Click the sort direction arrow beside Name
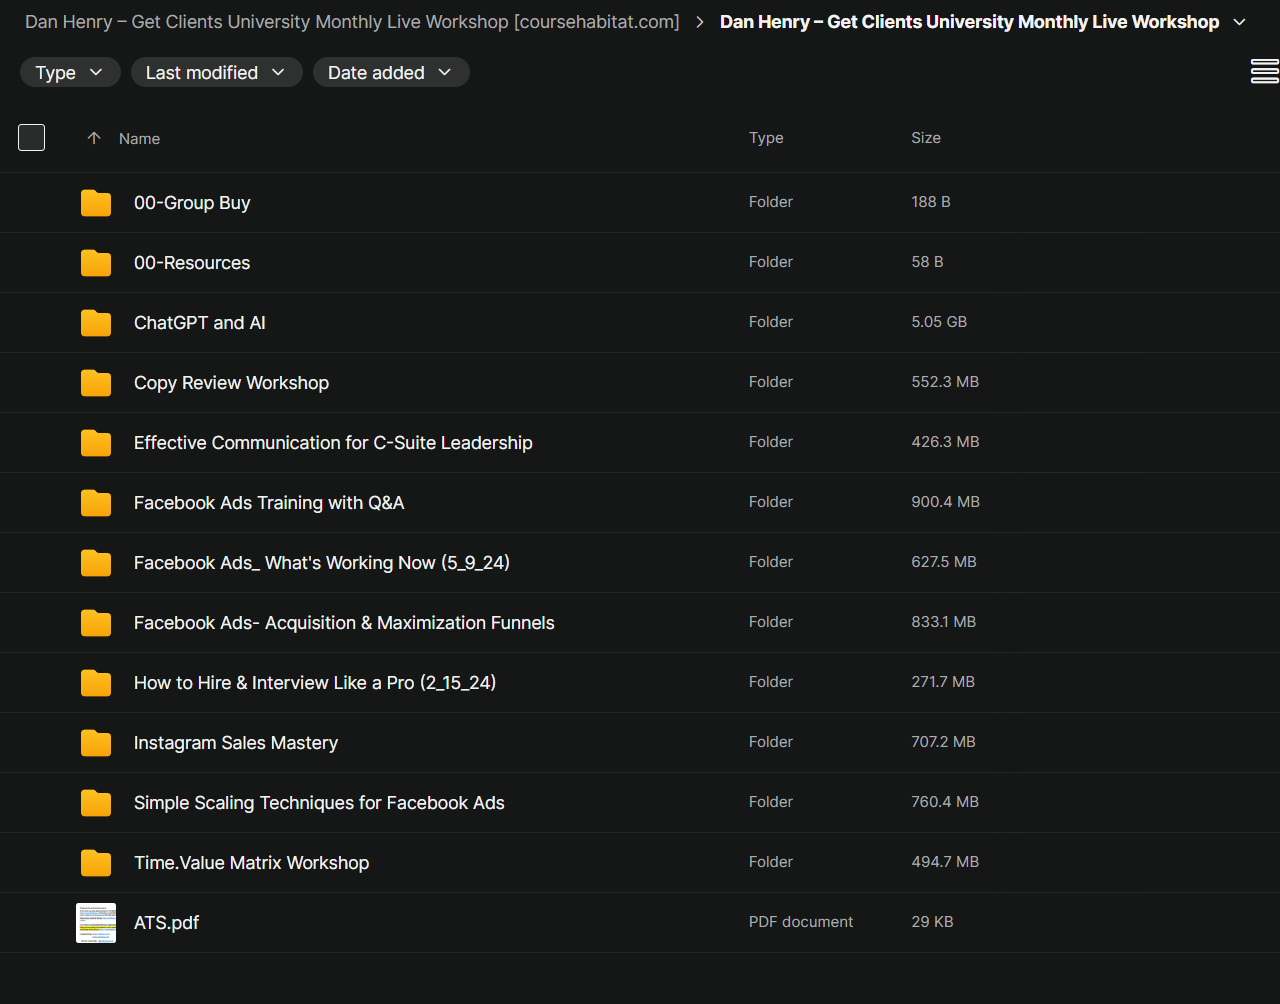 tap(94, 138)
